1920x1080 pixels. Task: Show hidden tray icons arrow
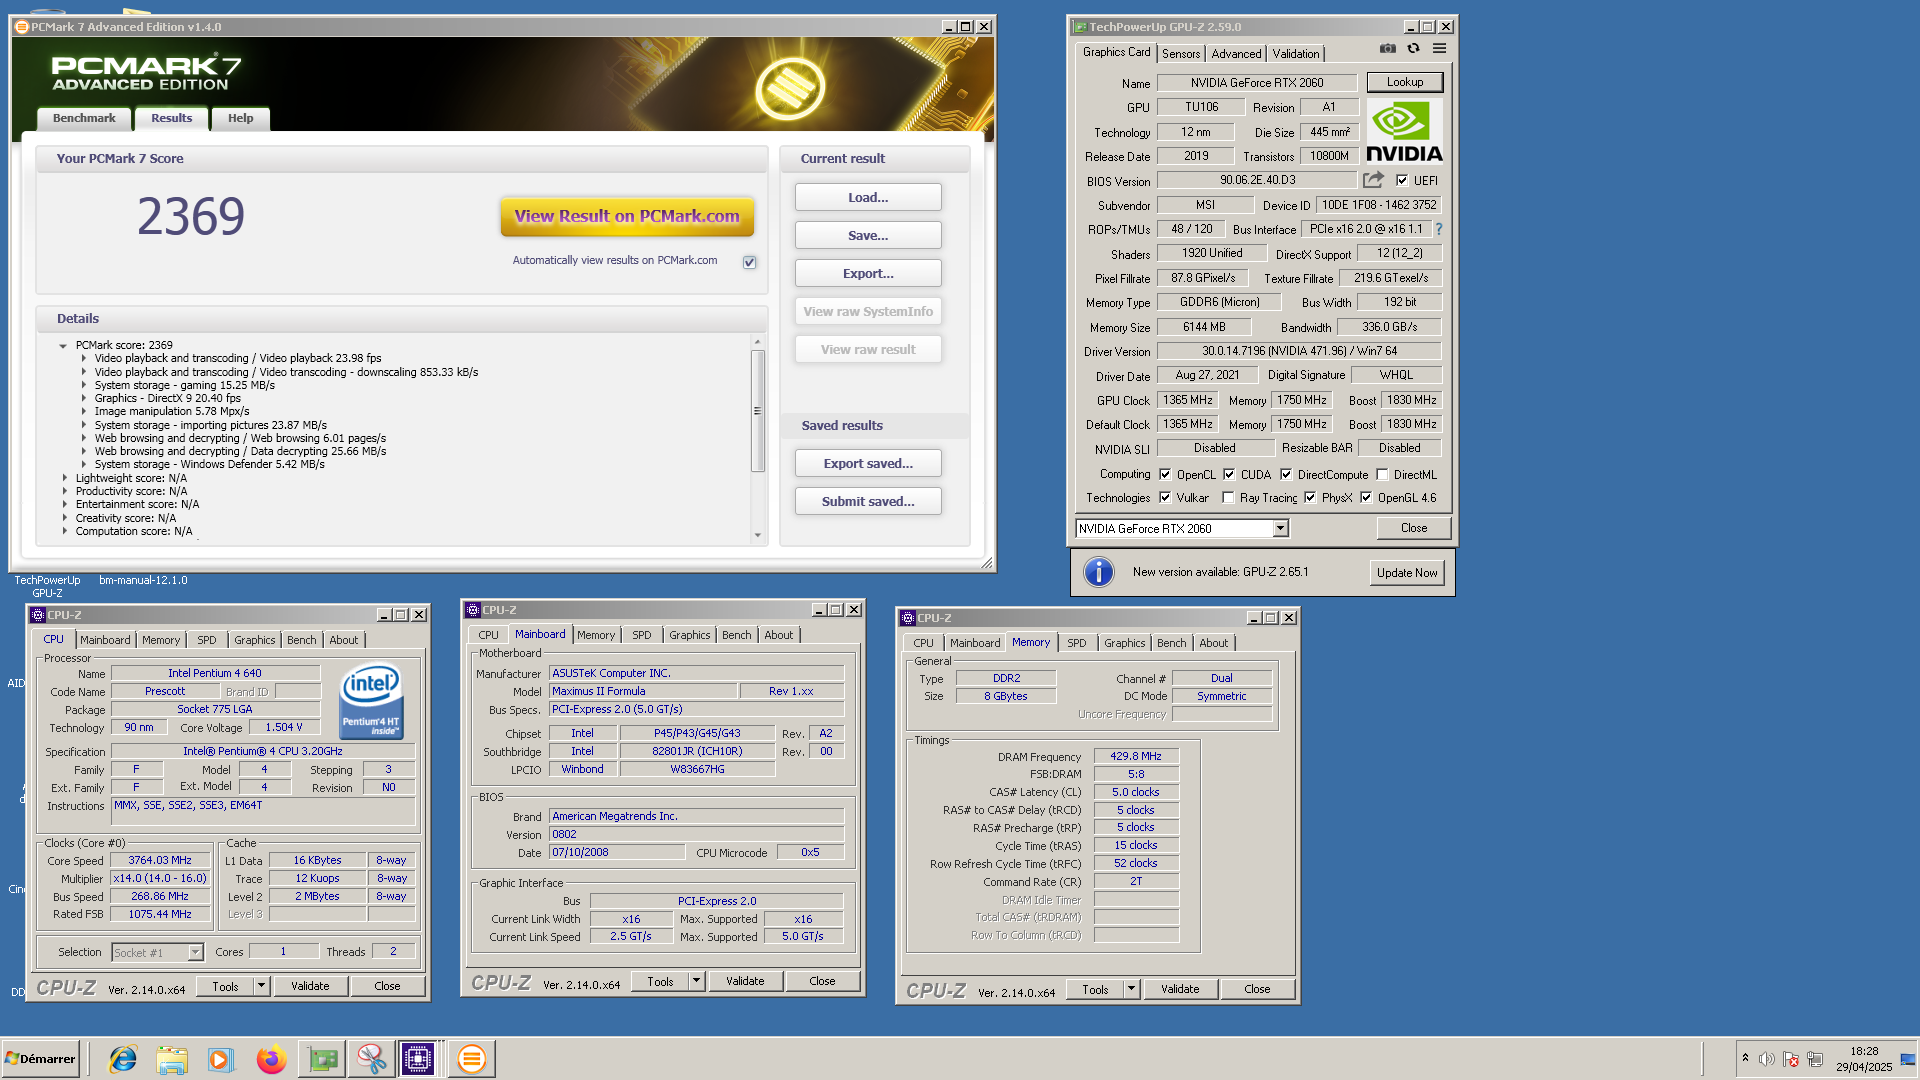(1745, 1058)
